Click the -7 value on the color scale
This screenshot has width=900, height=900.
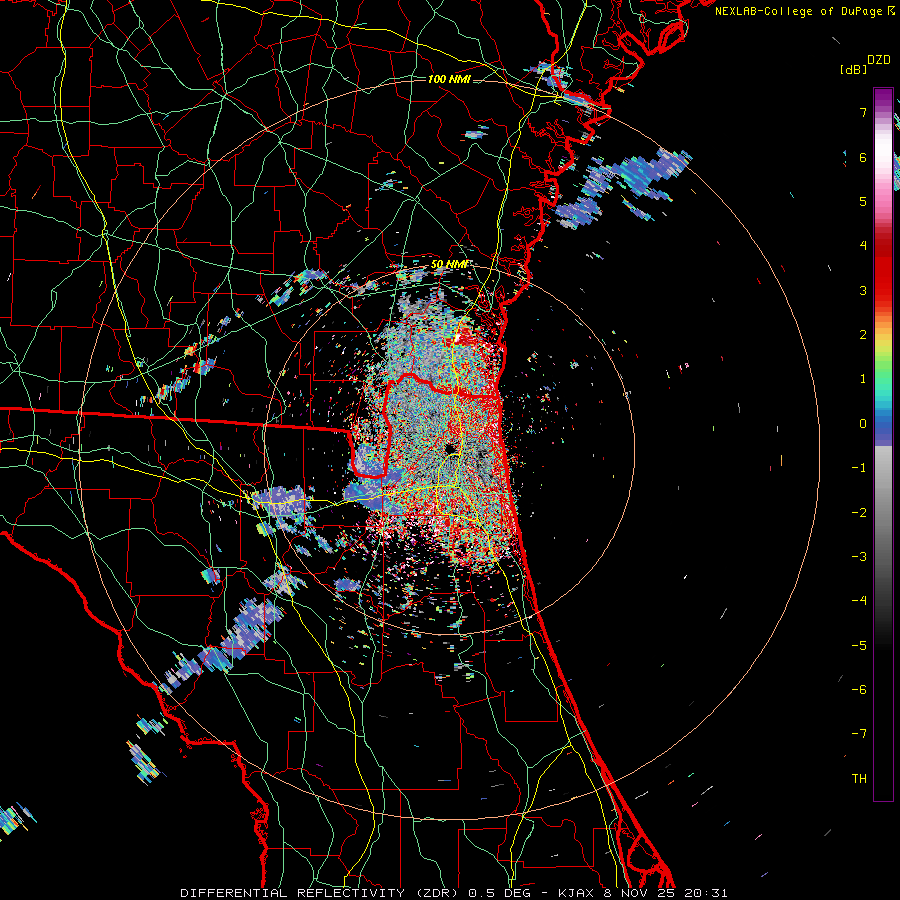859,734
